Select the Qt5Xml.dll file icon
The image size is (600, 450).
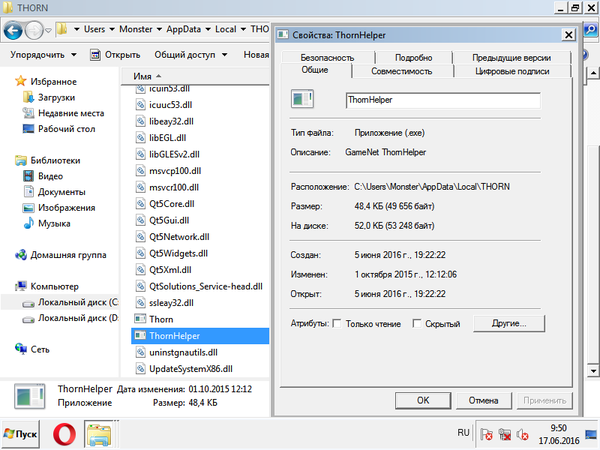click(140, 269)
